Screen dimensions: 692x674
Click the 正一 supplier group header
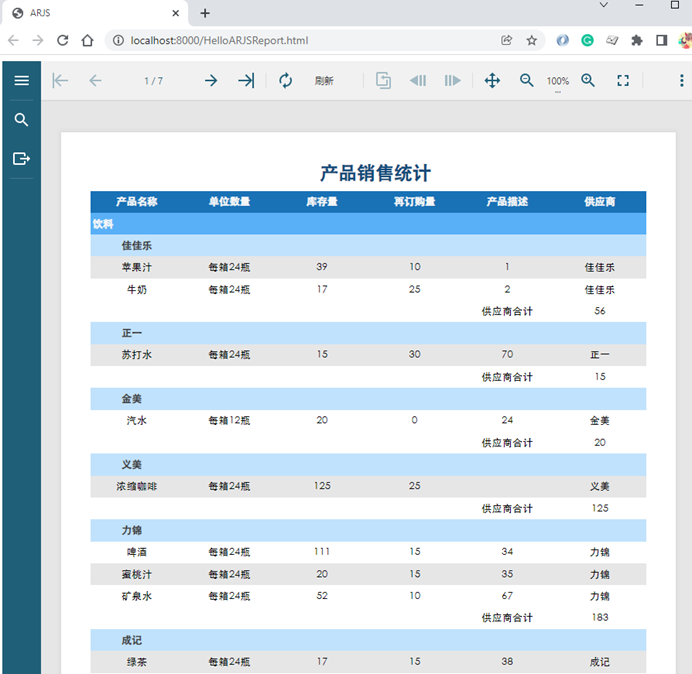click(x=368, y=333)
